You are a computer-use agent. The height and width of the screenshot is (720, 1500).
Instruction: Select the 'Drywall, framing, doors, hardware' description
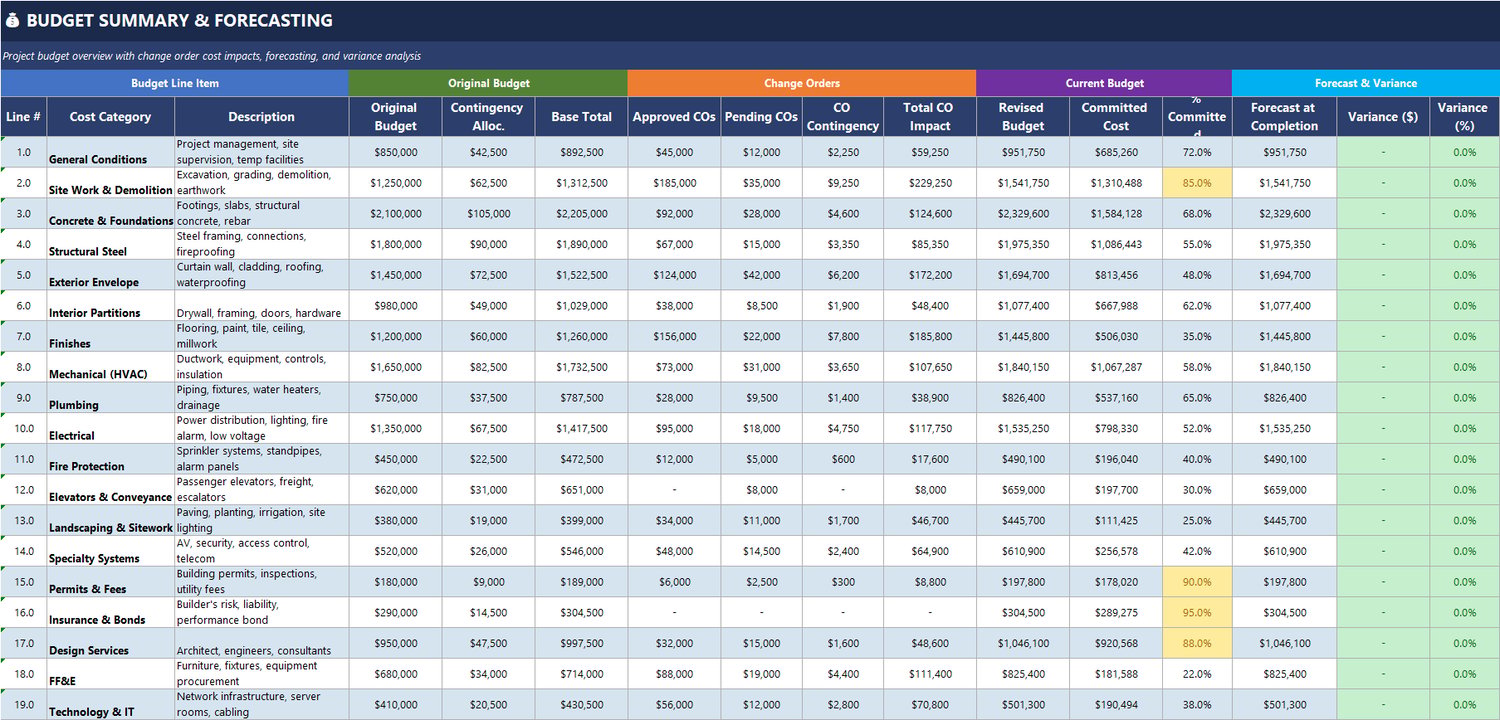(x=262, y=306)
